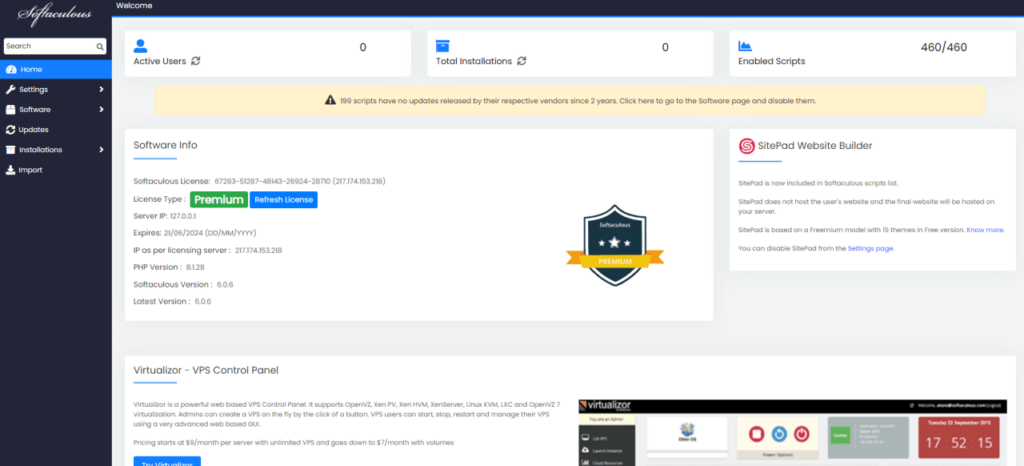Image resolution: width=1024 pixels, height=466 pixels.
Task: Click the Welcome header title
Action: pyautogui.click(x=134, y=6)
